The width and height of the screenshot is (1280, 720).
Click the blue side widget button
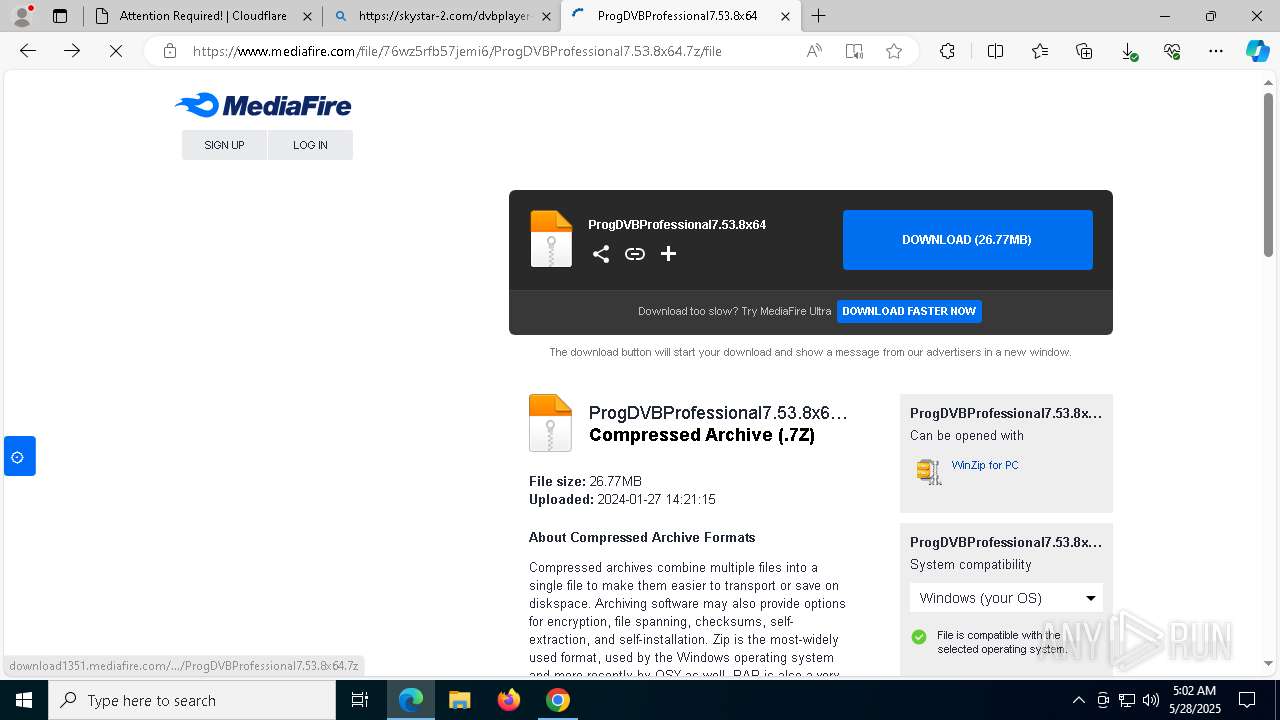19,456
